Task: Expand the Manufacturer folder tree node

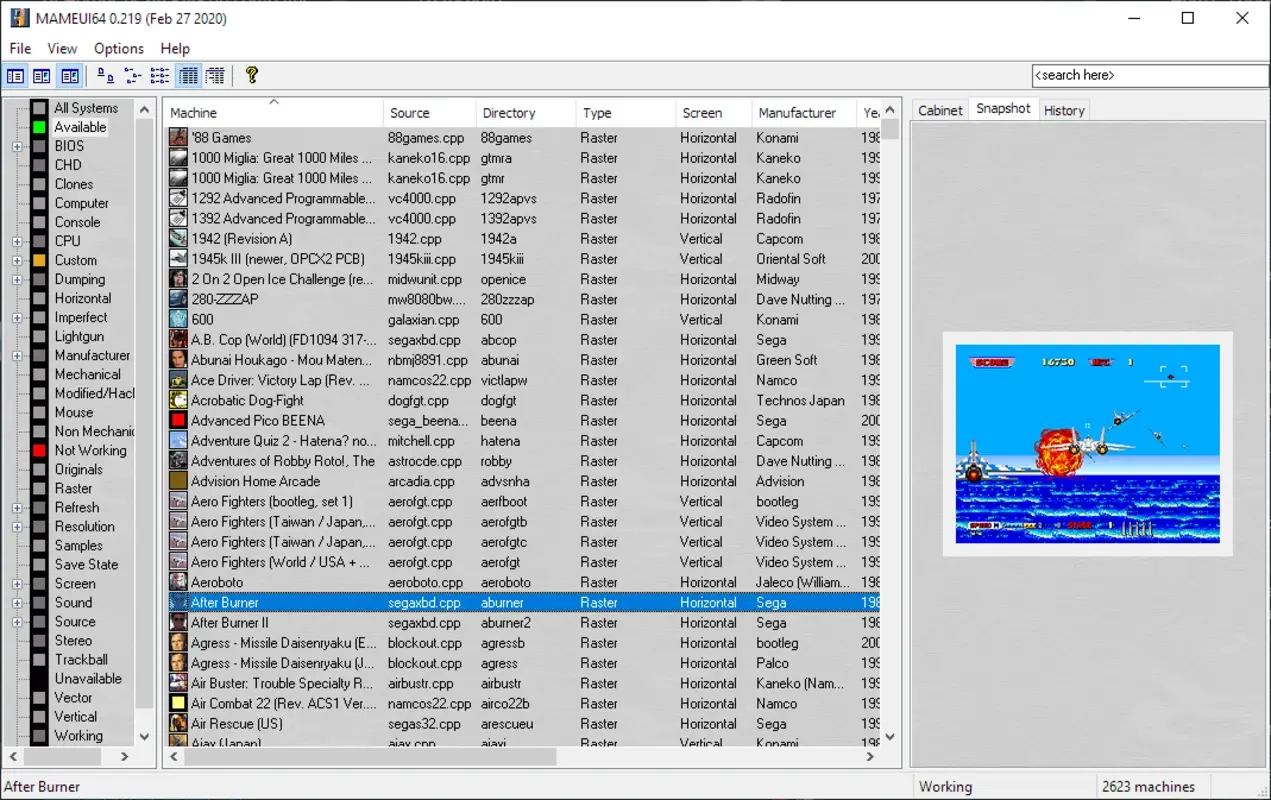Action: [x=16, y=355]
